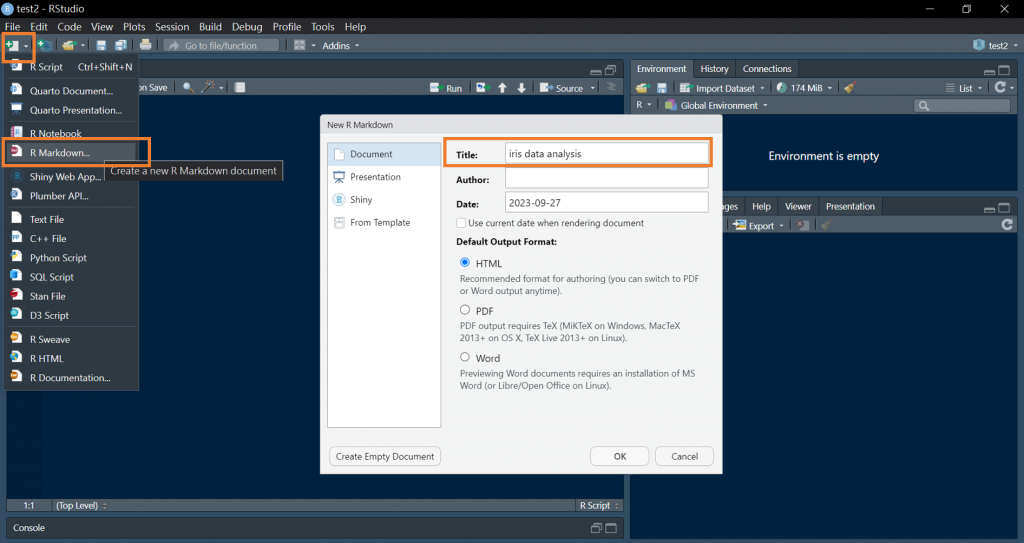Select Shiny in dialog sidebar
The width and height of the screenshot is (1024, 543).
pyautogui.click(x=384, y=199)
